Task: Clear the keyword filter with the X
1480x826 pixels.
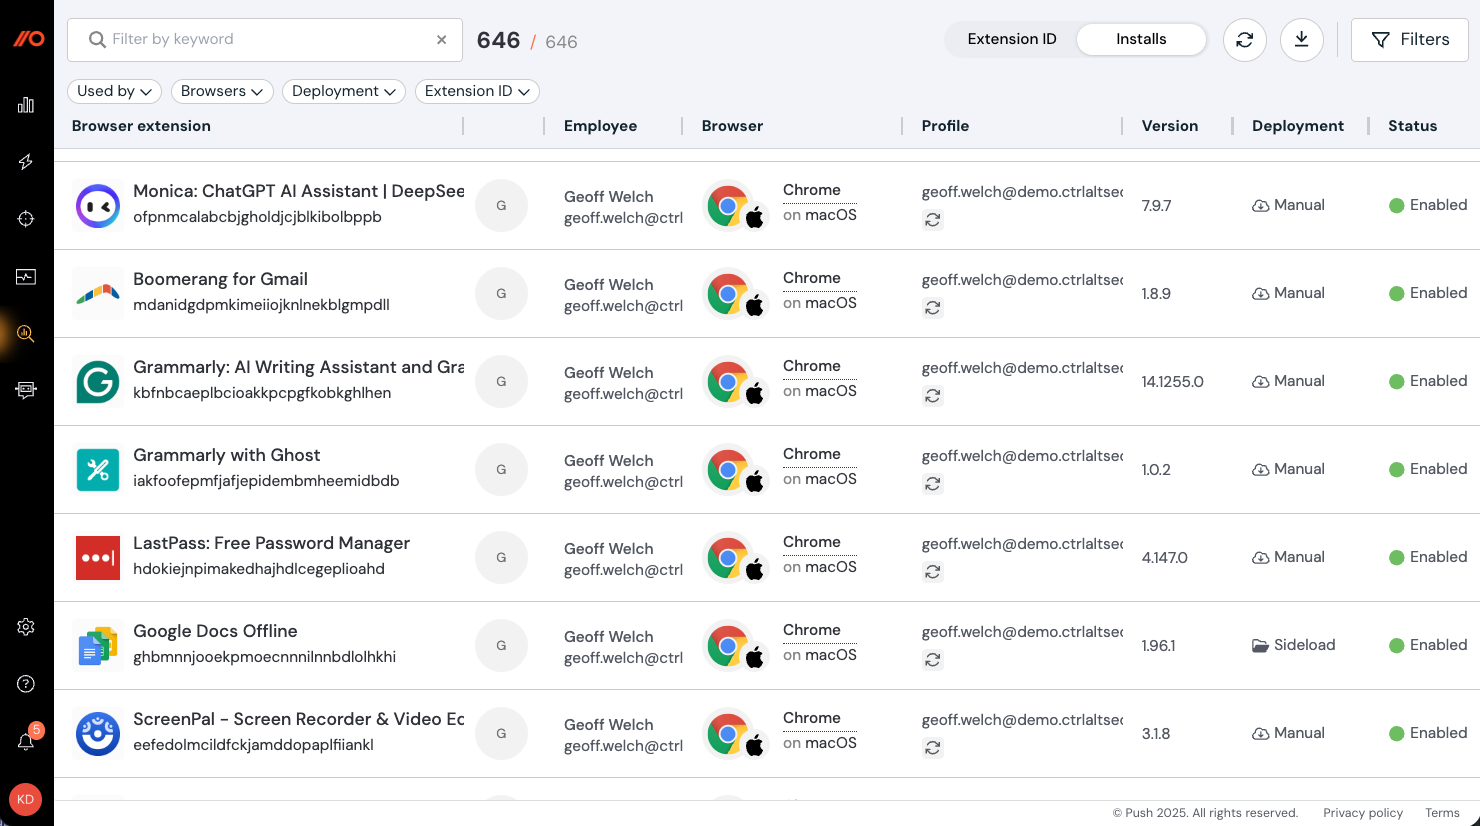Action: coord(441,40)
